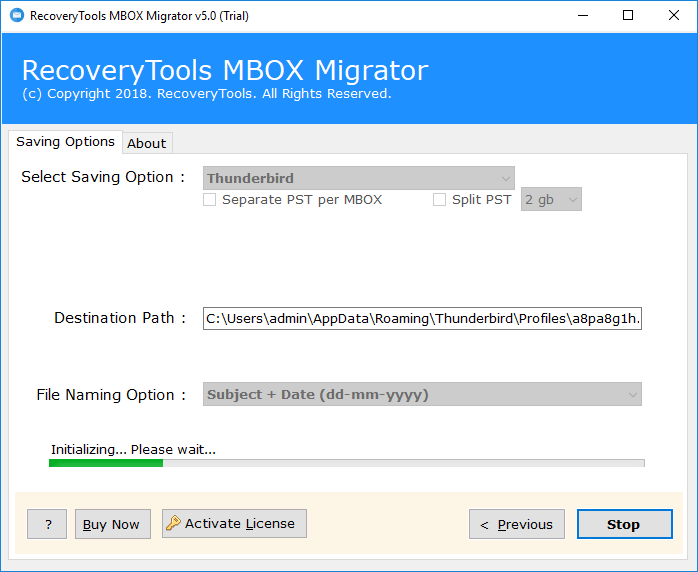Click the 'Destination Path :' label
Screen dimensions: 698x572
(120, 318)
